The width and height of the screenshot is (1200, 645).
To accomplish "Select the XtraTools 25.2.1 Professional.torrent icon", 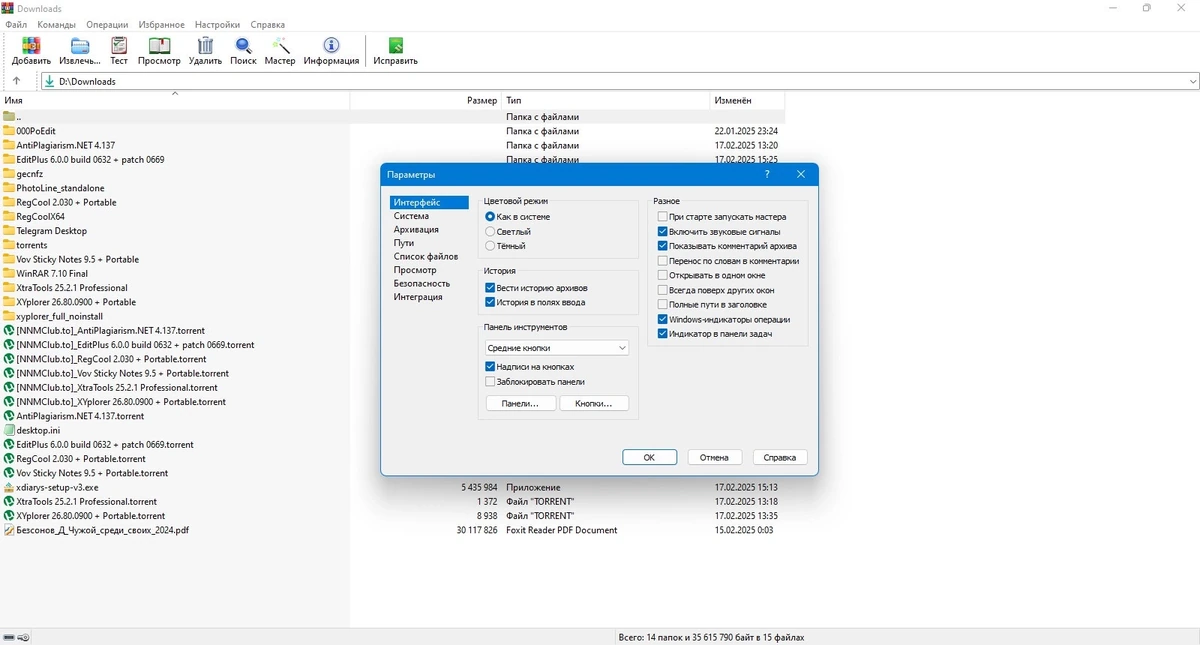I will tap(9, 501).
